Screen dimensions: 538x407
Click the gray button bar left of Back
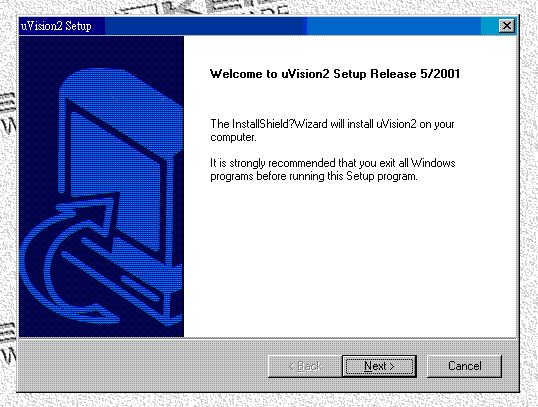coord(142,365)
